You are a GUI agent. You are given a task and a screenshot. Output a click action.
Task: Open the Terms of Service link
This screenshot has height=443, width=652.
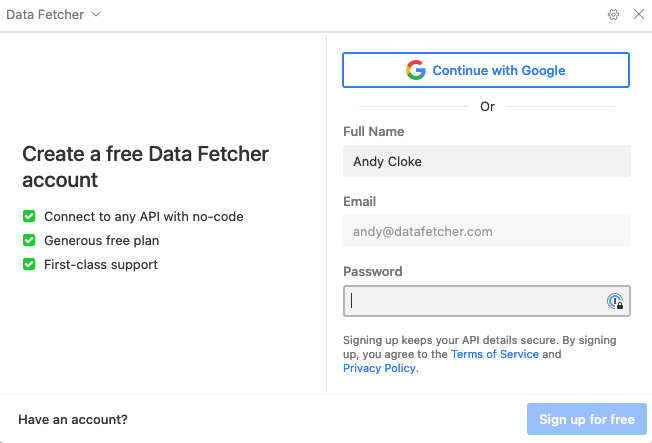495,354
